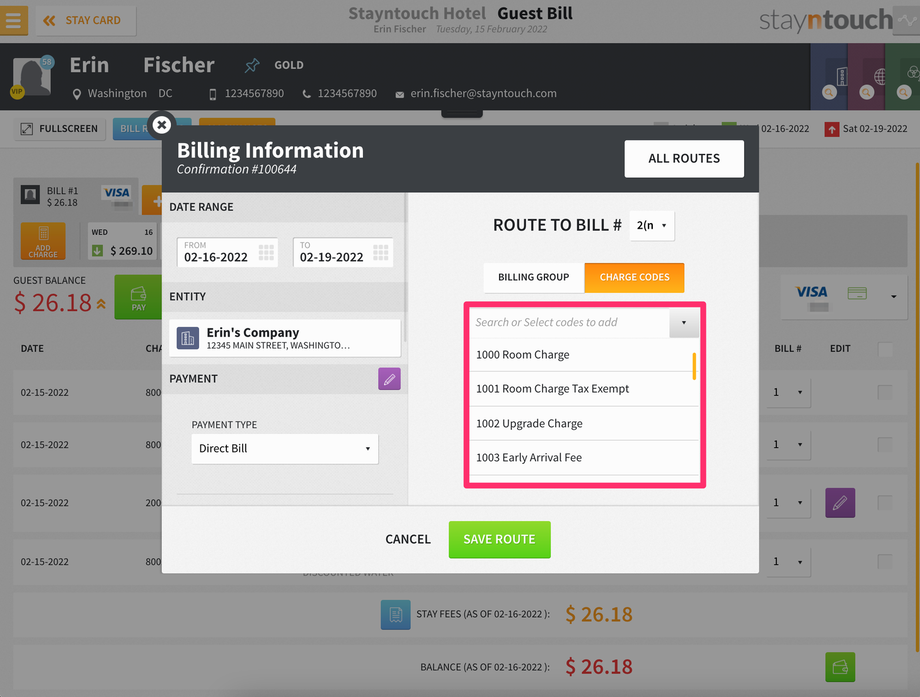Click purple edit pencil in transaction row
This screenshot has height=697, width=920.
840,503
